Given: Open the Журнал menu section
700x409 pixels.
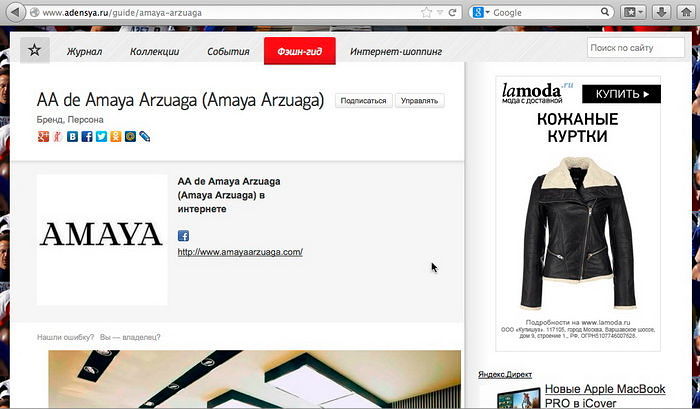Looking at the screenshot, I should (x=84, y=52).
